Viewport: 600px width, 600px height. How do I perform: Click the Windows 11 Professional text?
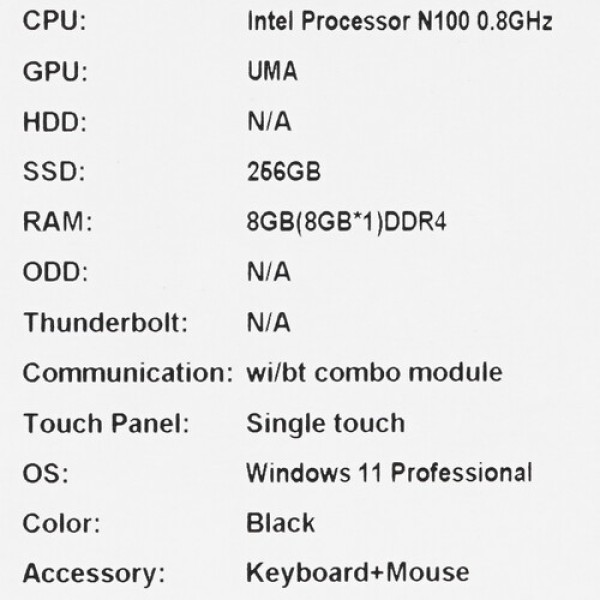(x=389, y=472)
